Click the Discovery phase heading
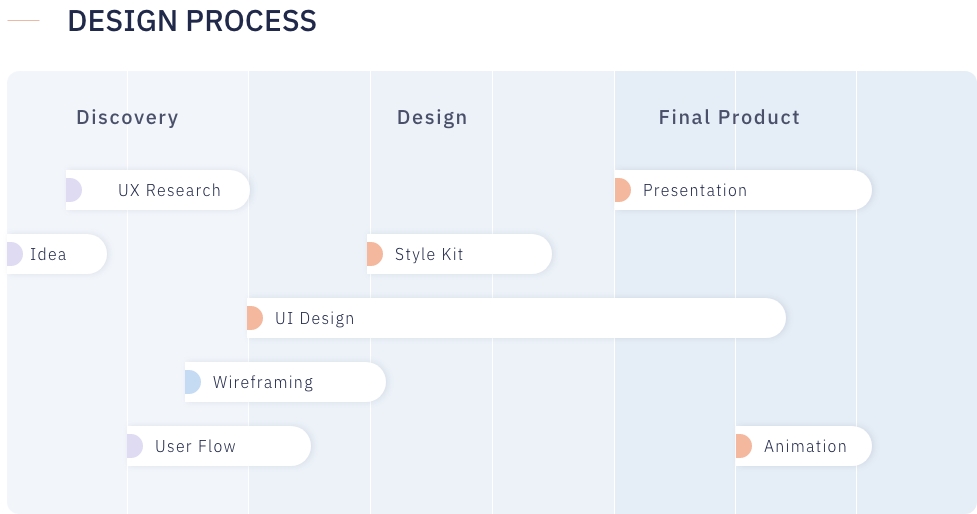Image resolution: width=977 pixels, height=514 pixels. coord(127,117)
